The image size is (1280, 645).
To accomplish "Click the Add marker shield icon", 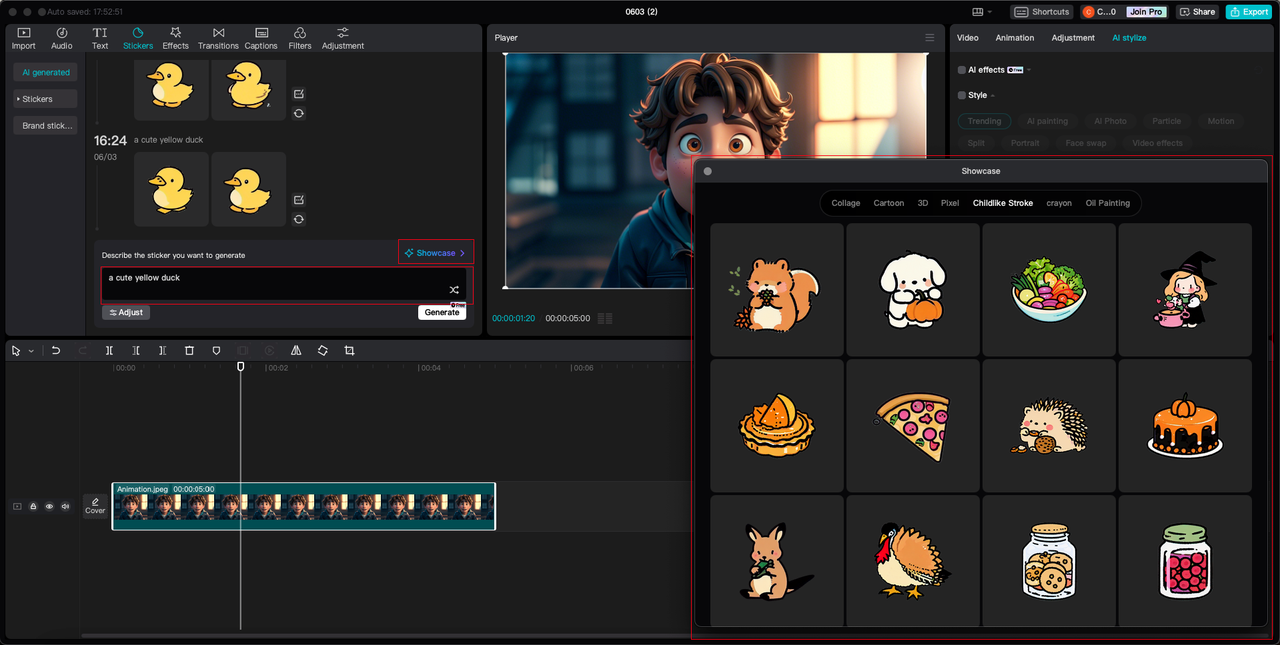I will point(216,351).
